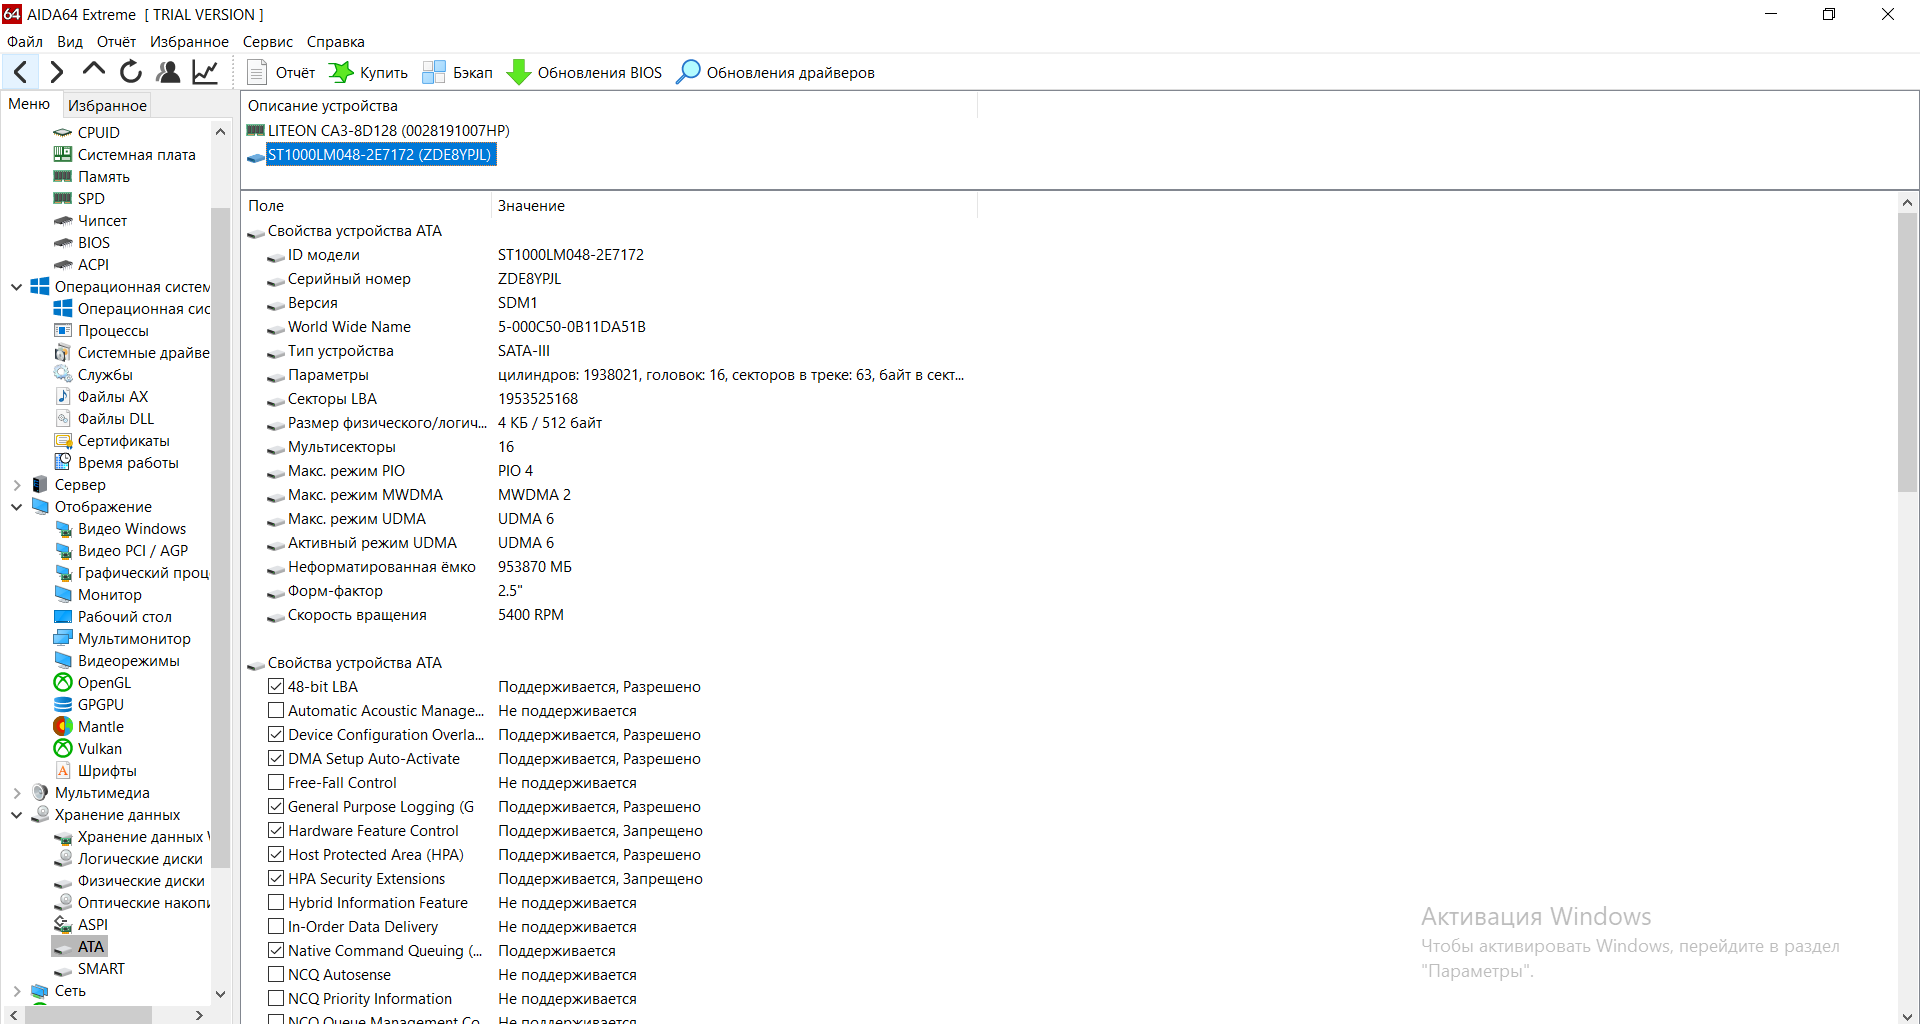The height and width of the screenshot is (1024, 1920).
Task: Open the Вид menu
Action: point(70,42)
